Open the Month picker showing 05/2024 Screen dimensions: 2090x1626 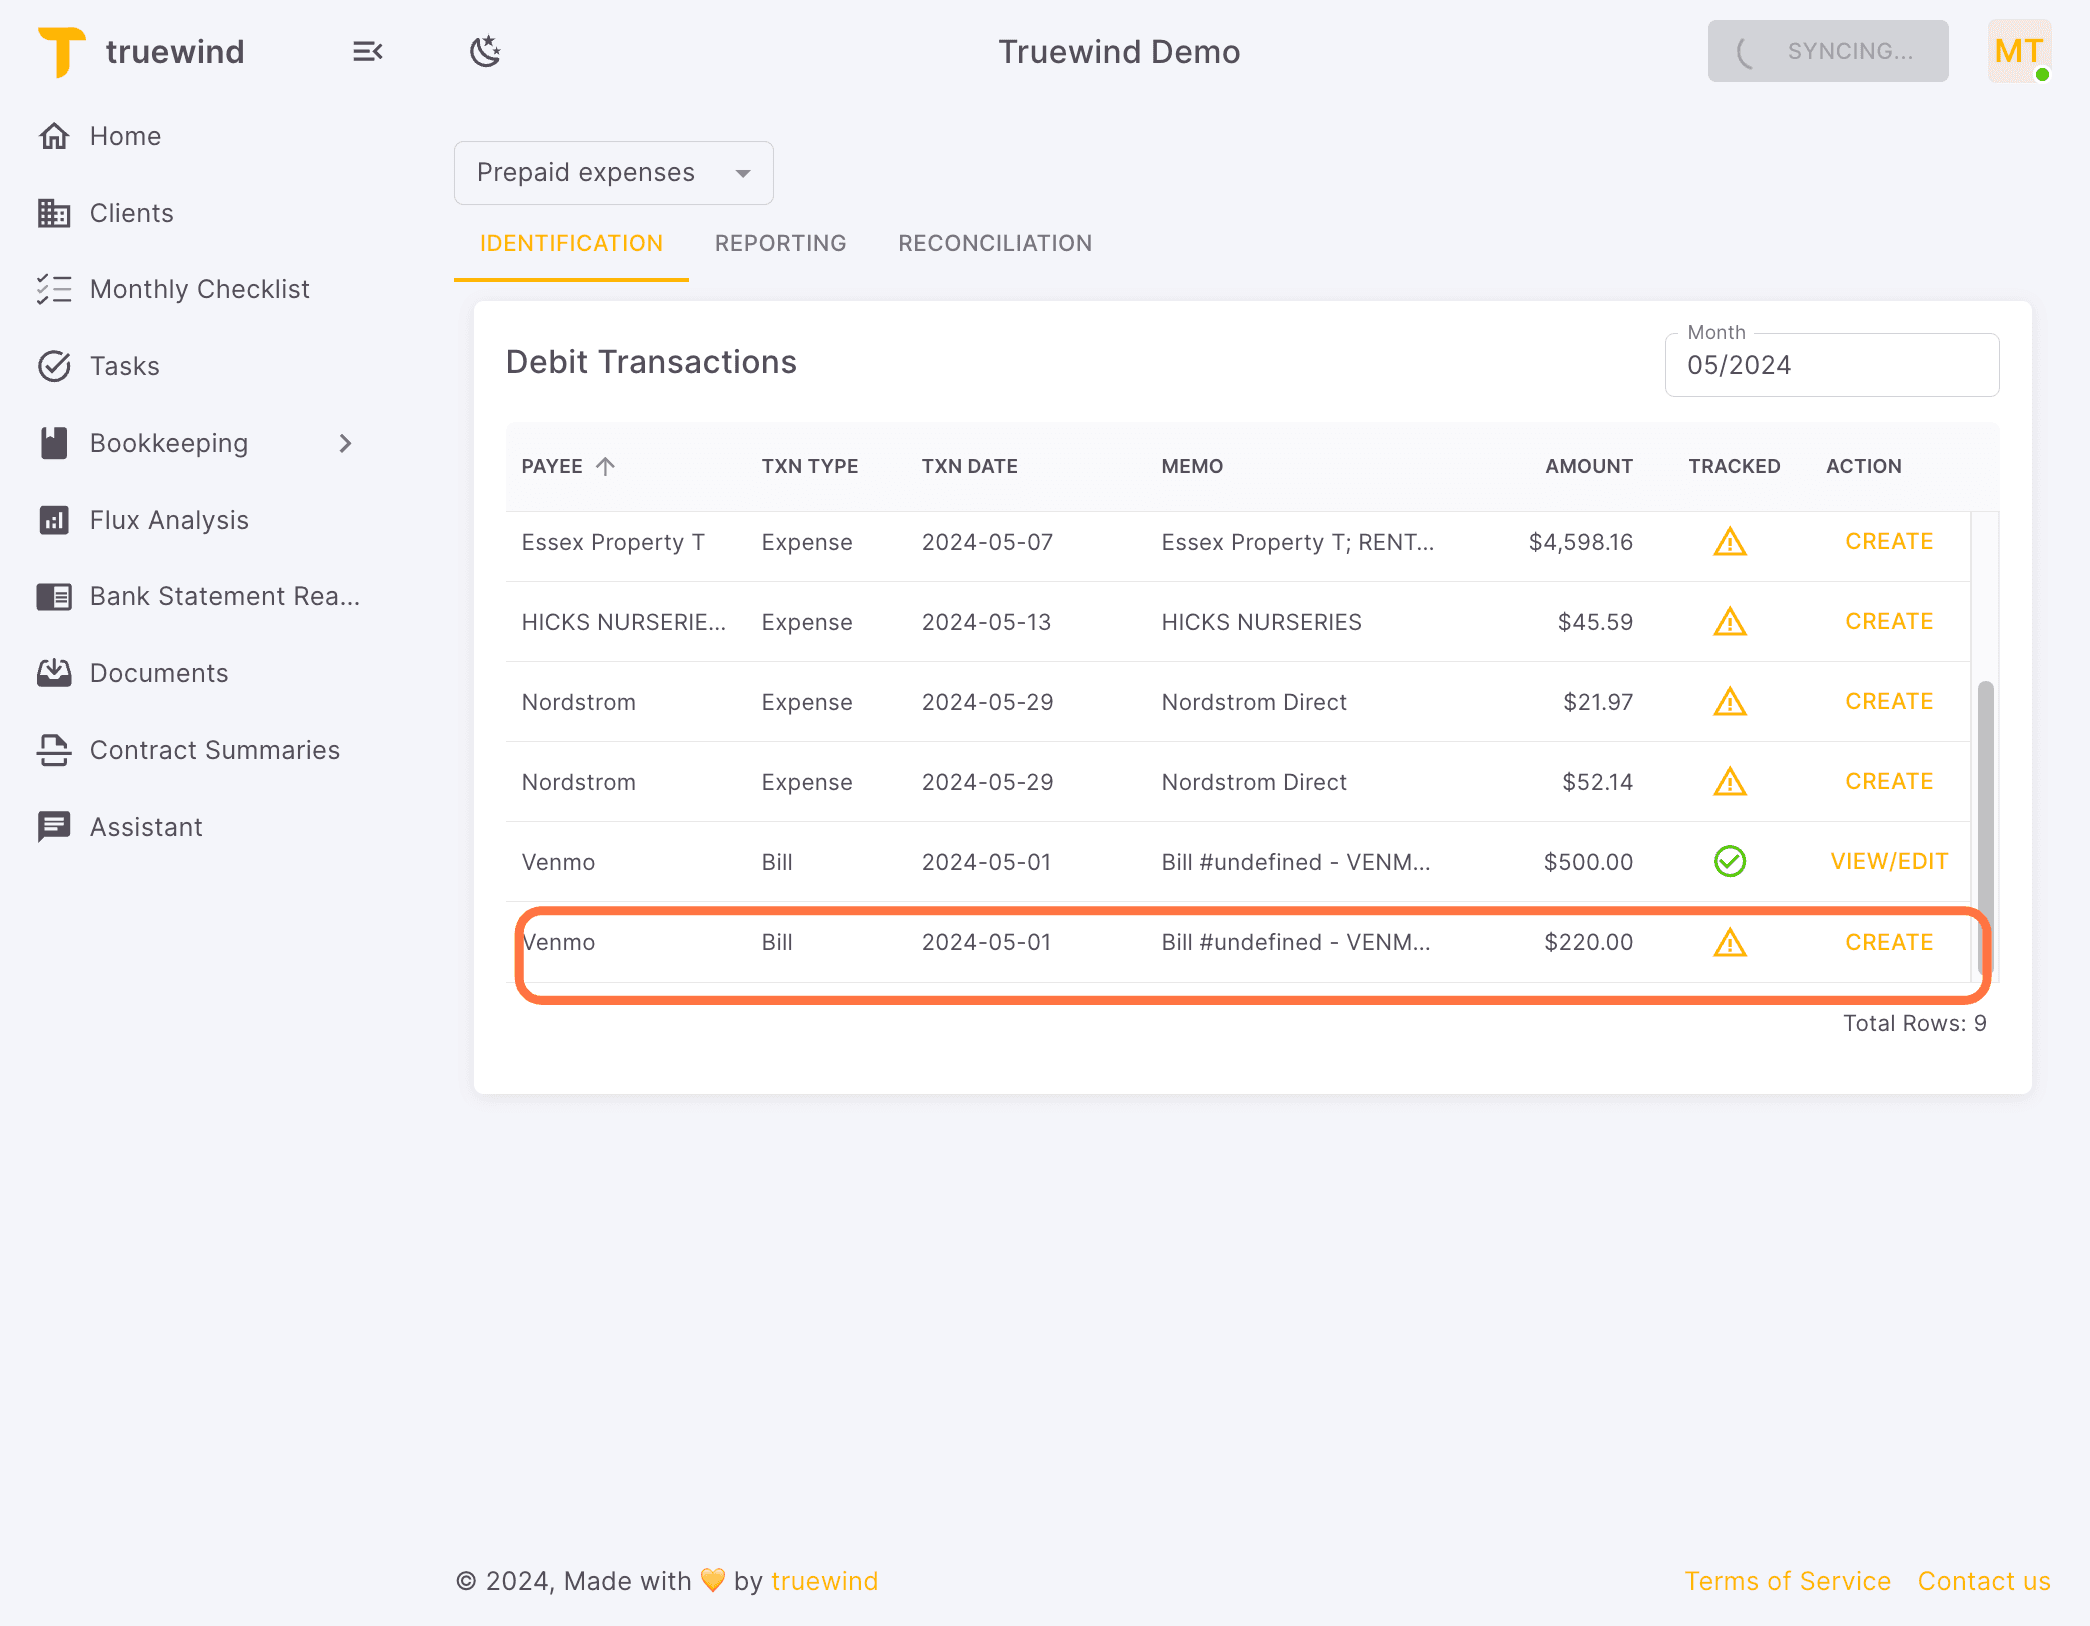[1831, 364]
